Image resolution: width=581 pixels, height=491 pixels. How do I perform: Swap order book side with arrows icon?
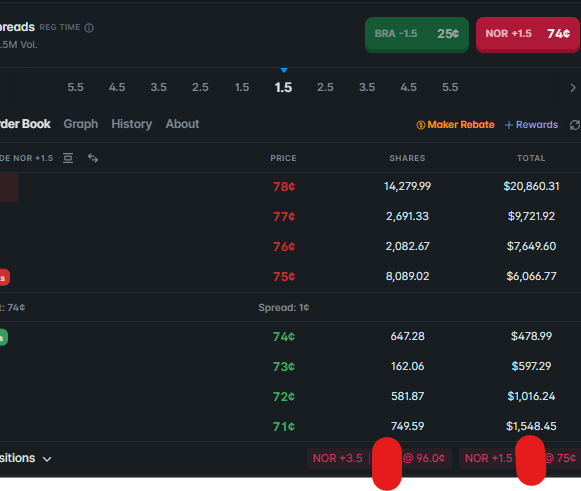point(93,158)
